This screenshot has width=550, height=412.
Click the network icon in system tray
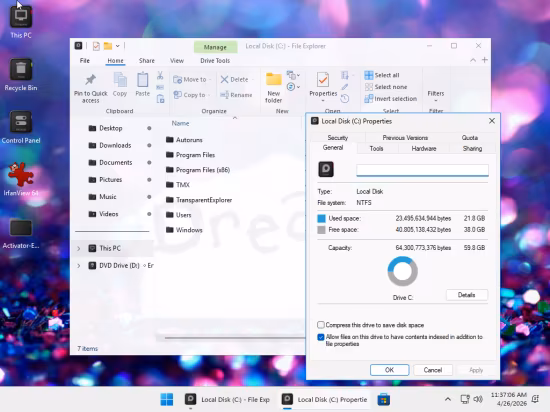(x=465, y=399)
